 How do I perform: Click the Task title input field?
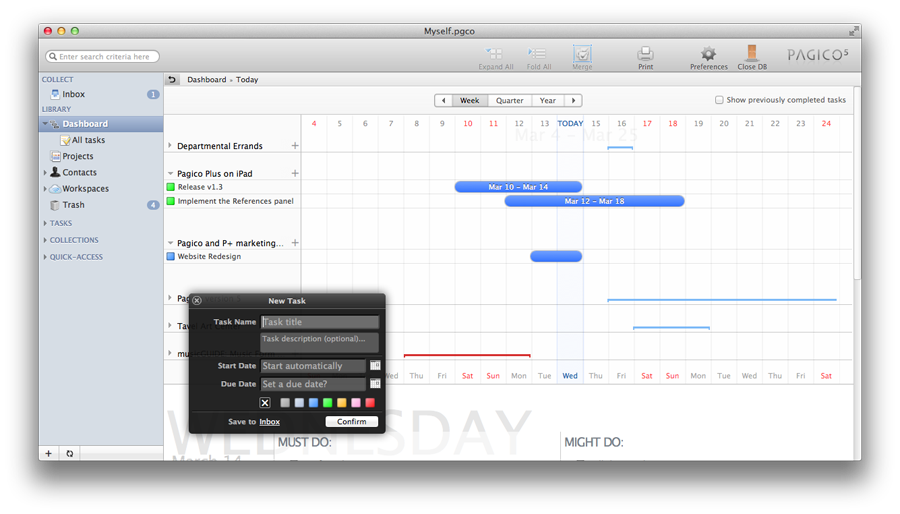[x=320, y=322]
